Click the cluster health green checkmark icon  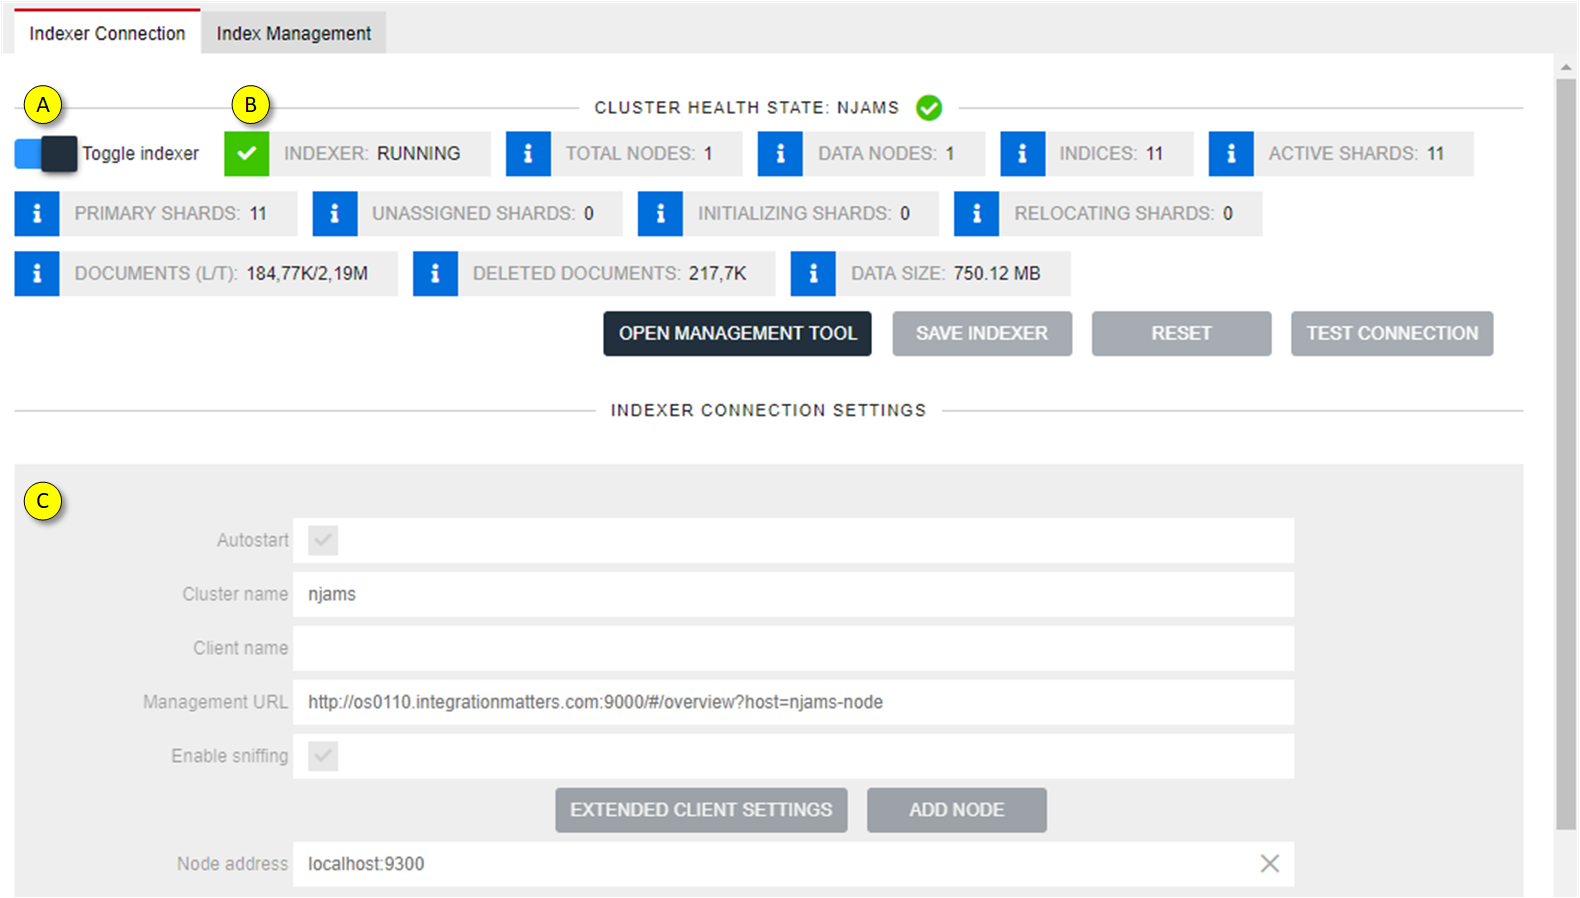[x=929, y=108]
